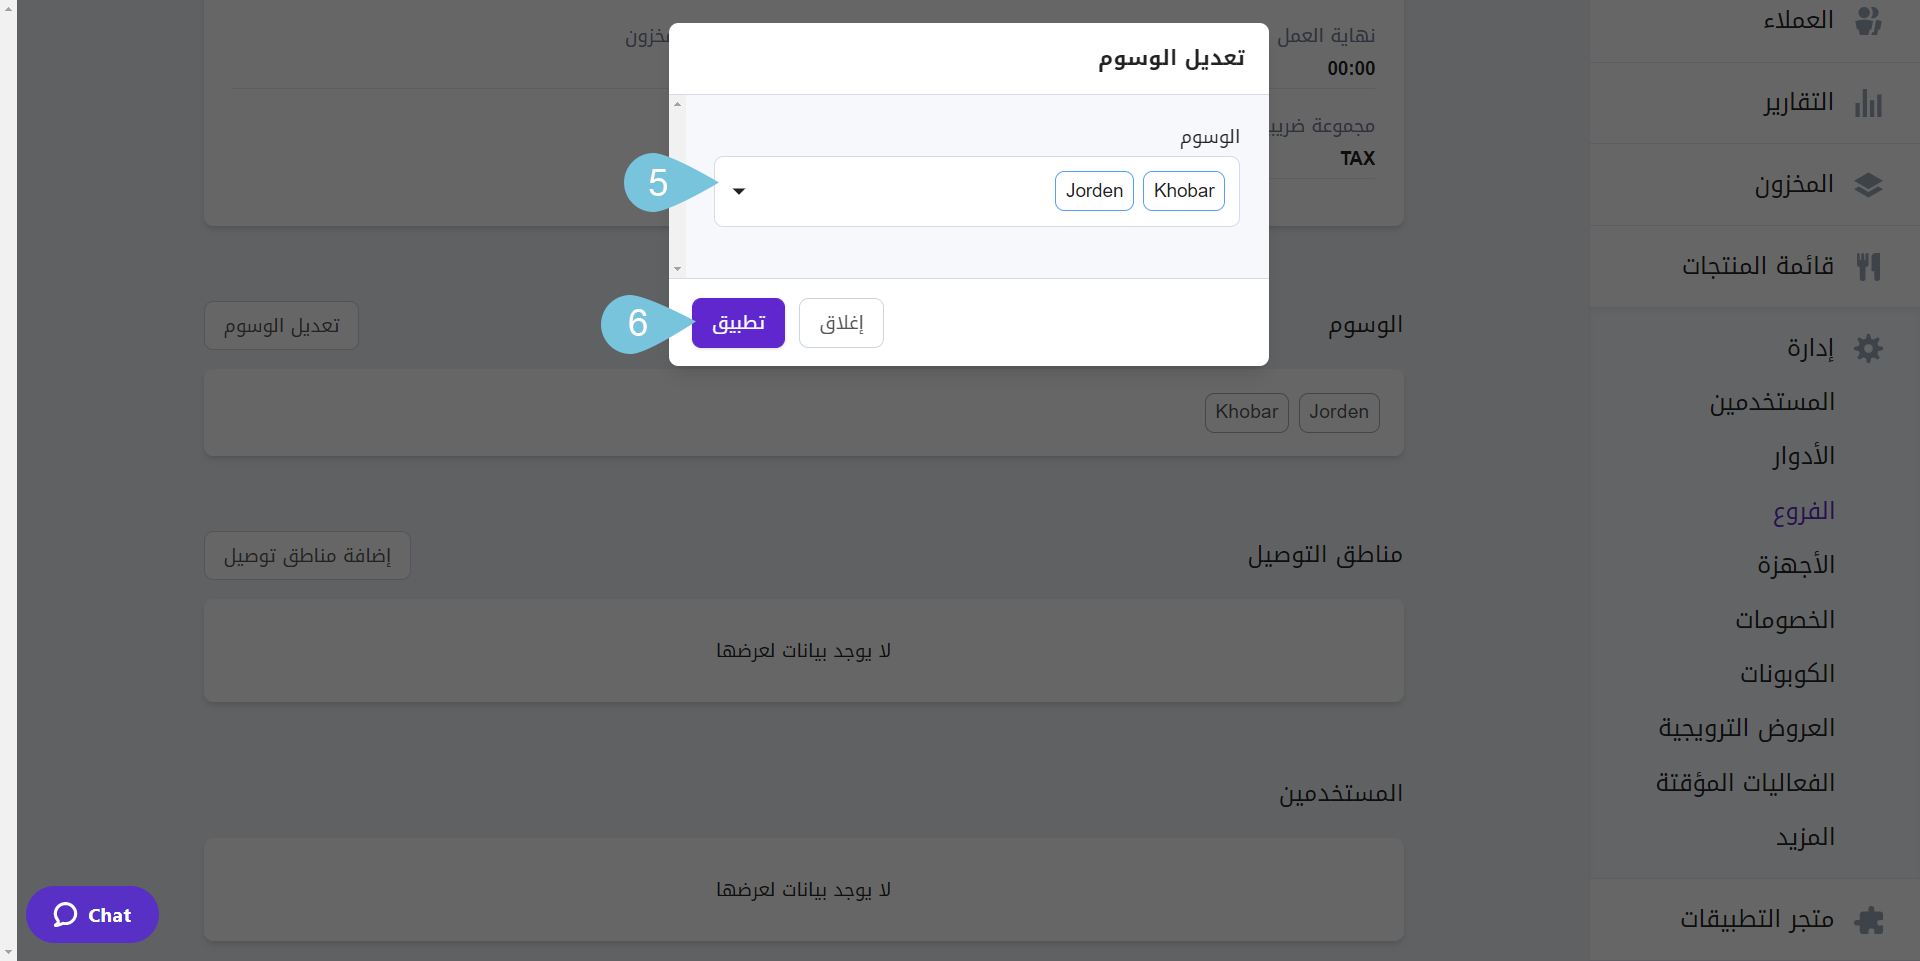The width and height of the screenshot is (1920, 961).
Task: Open الخصومات from the sidebar
Action: [1785, 619]
